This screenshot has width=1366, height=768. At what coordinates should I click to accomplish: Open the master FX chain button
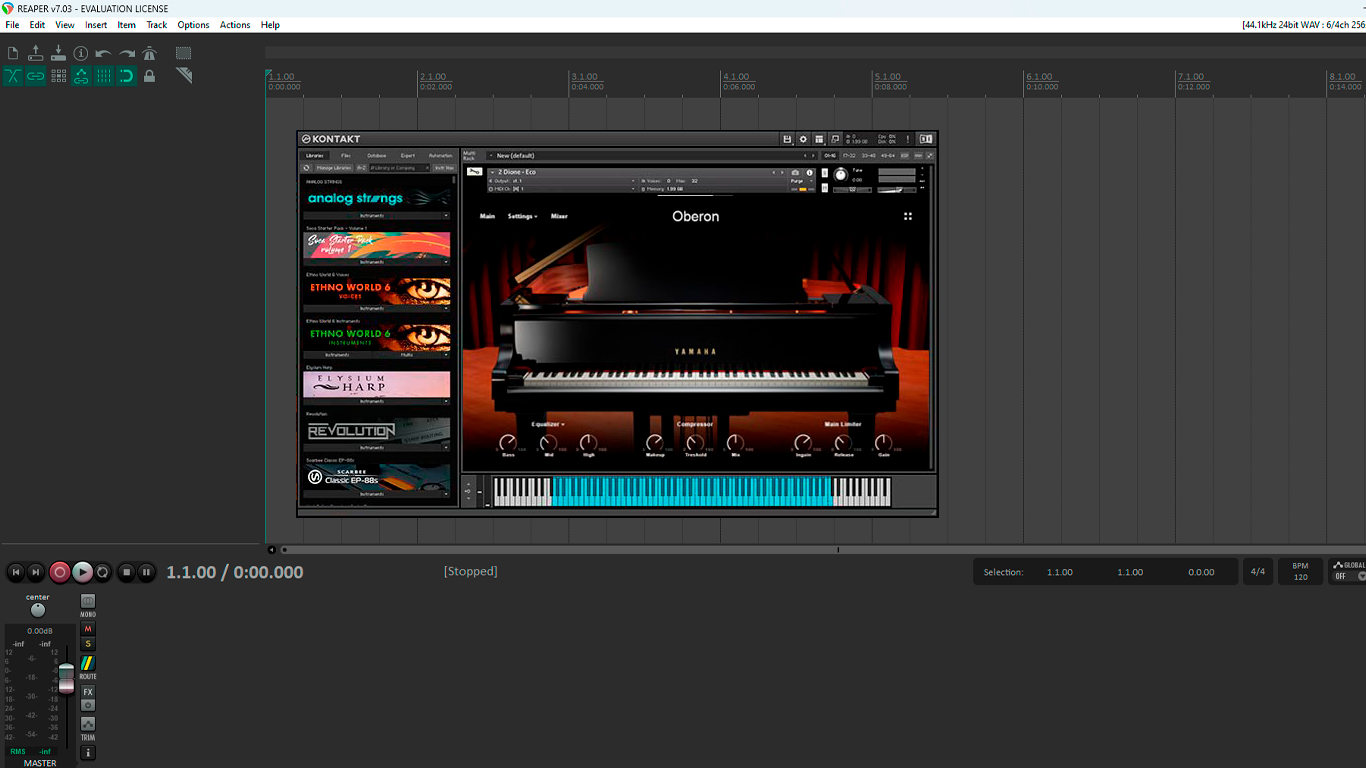click(88, 692)
